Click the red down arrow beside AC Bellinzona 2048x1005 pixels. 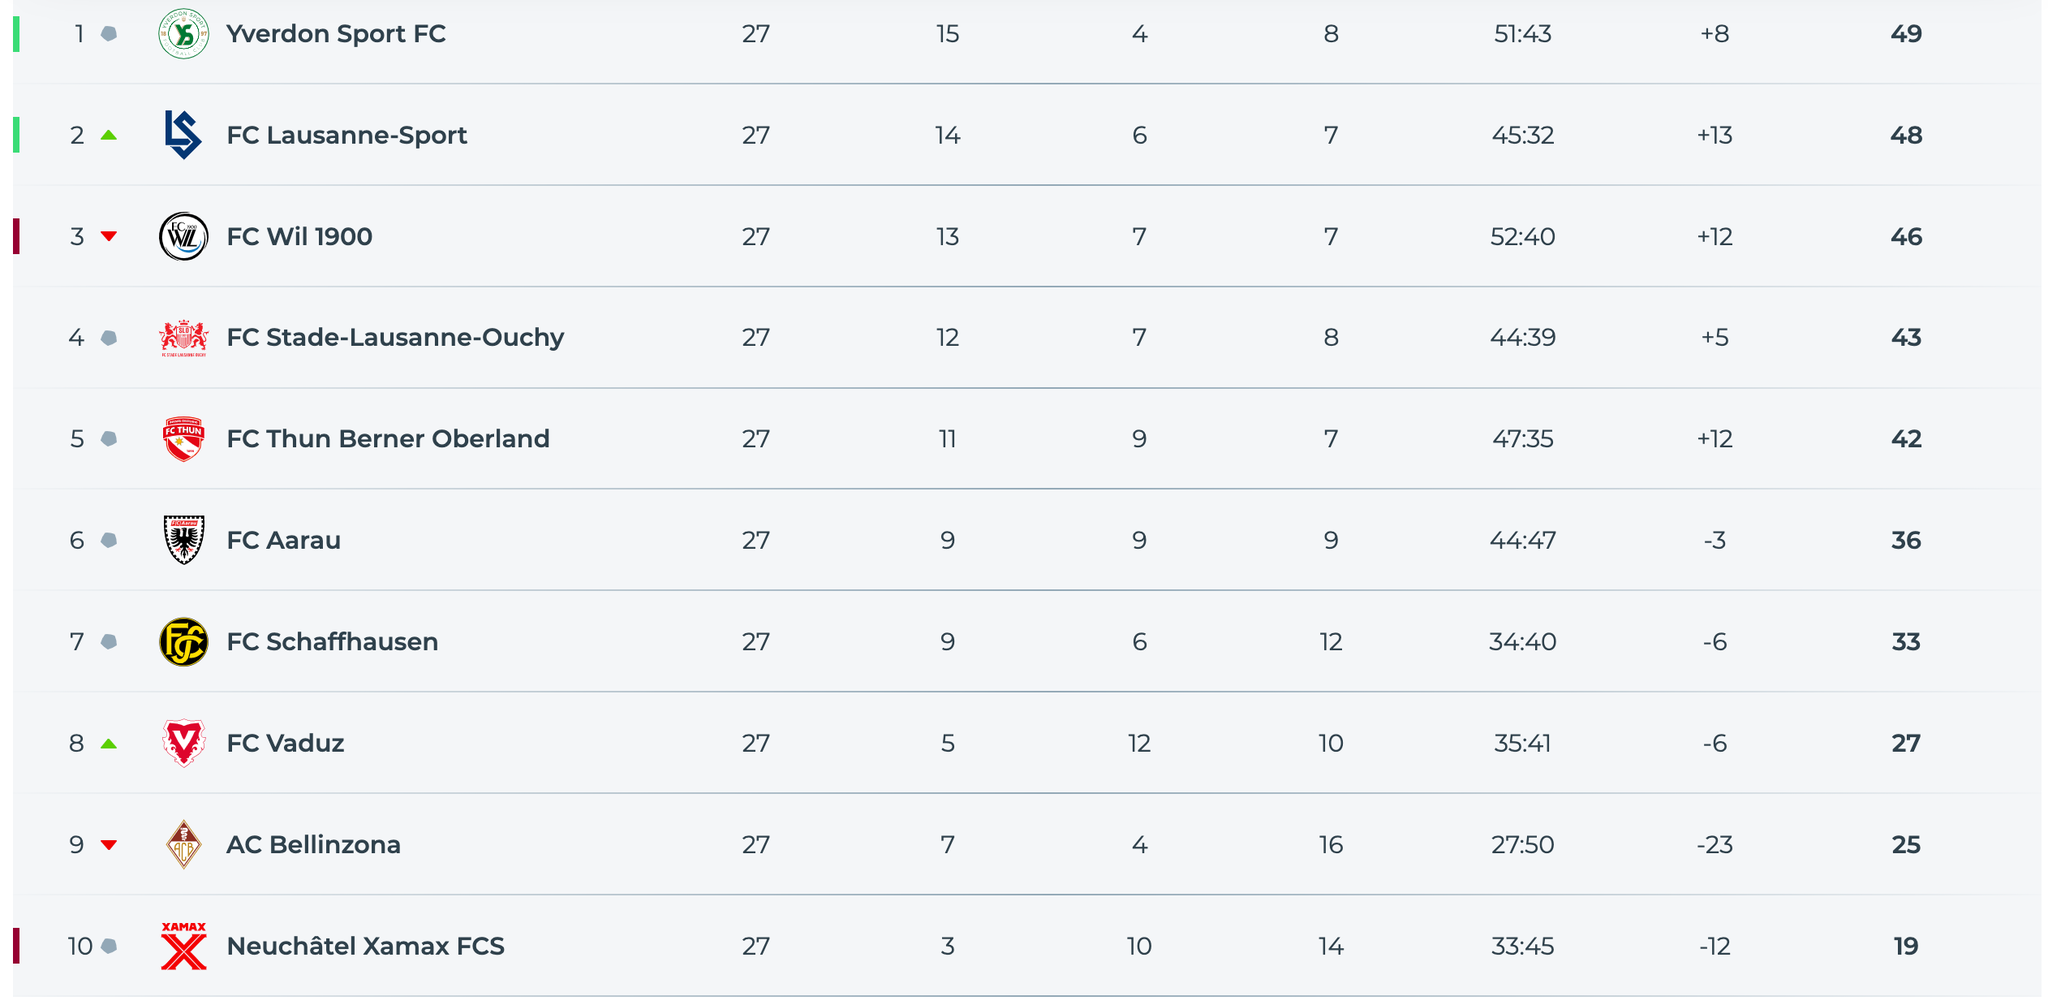click(109, 845)
